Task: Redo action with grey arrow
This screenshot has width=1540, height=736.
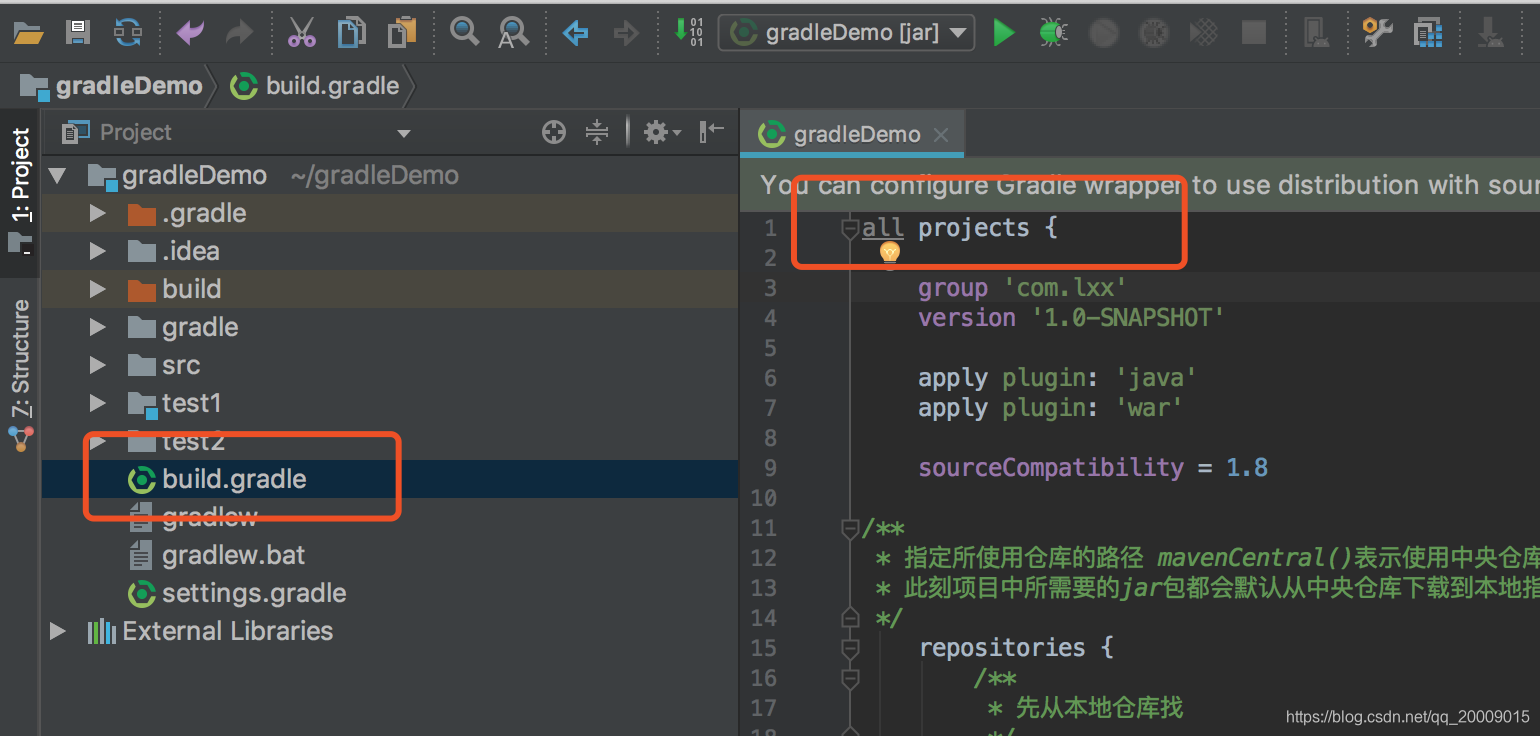Action: [x=239, y=33]
